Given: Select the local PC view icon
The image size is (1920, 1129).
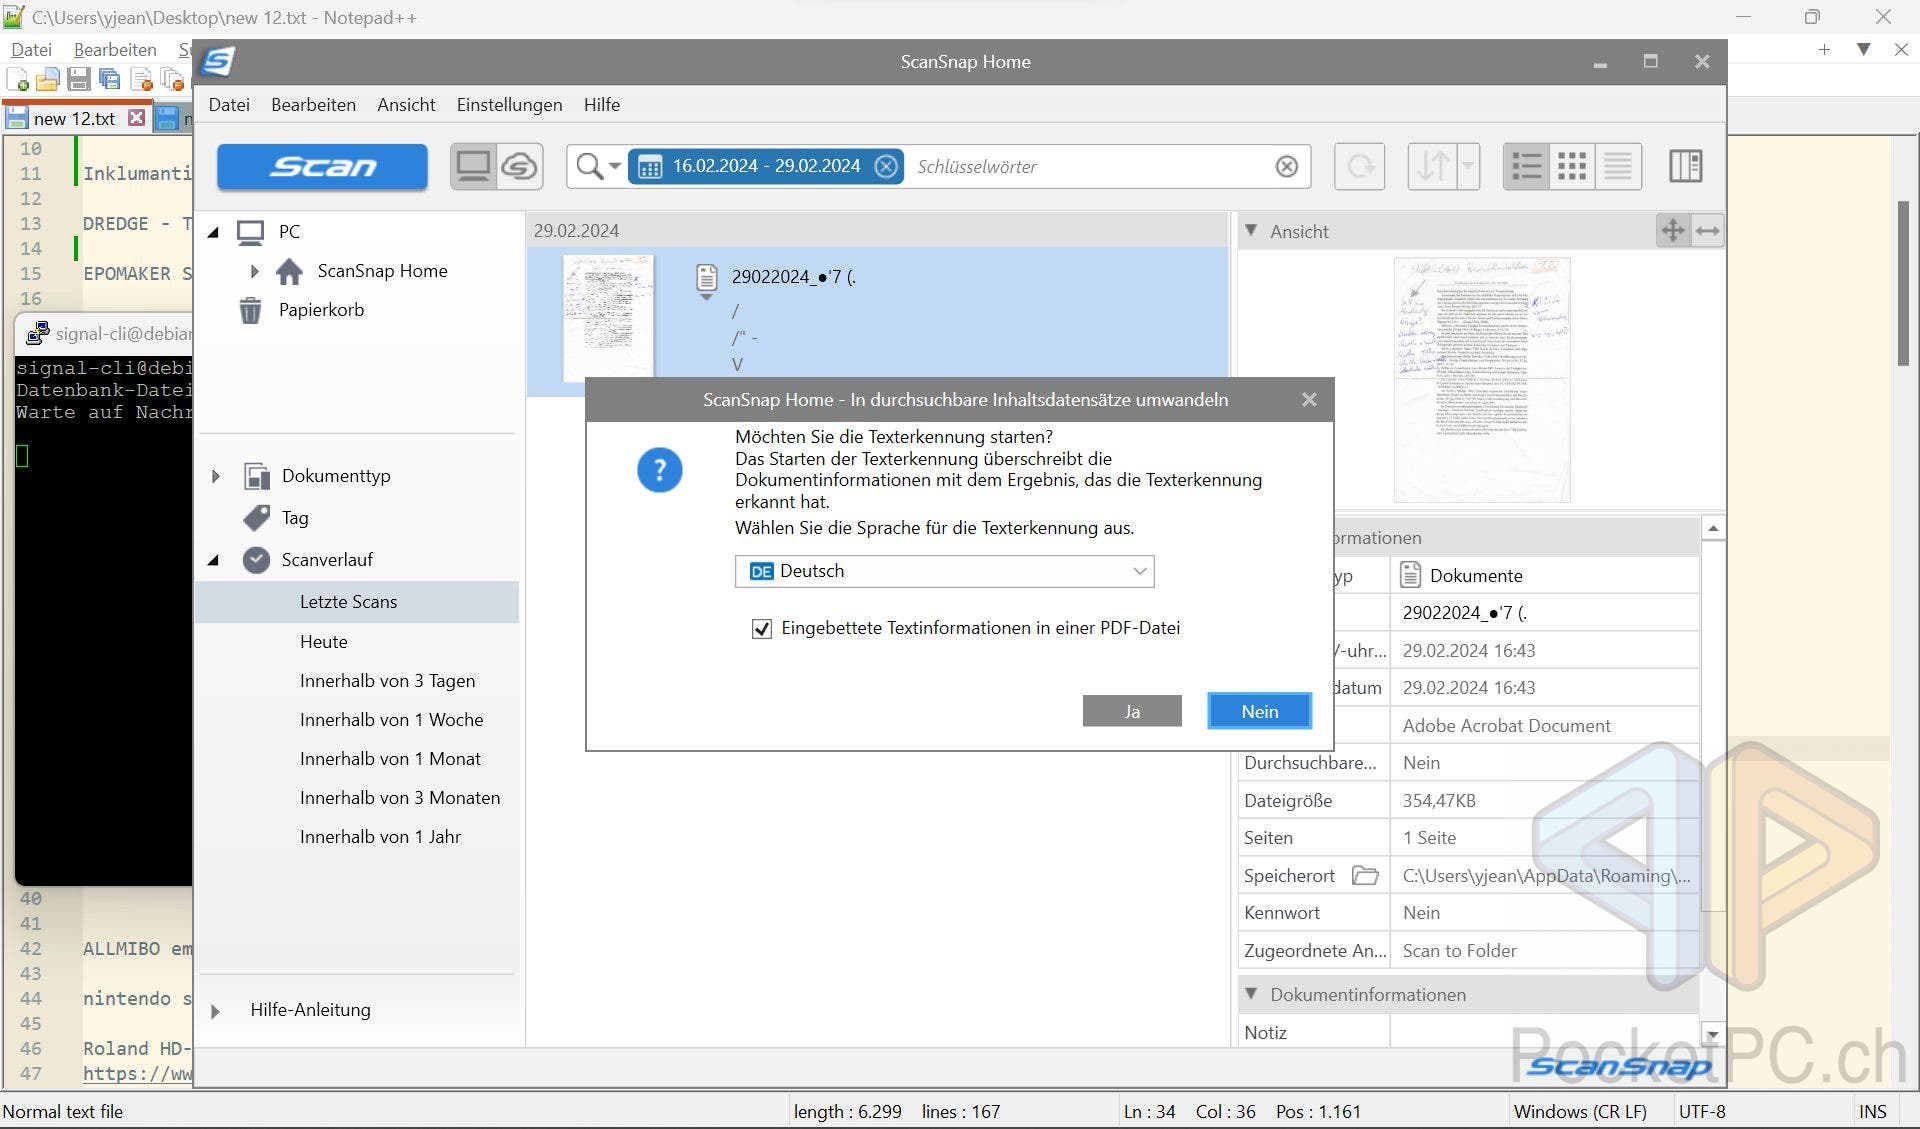Looking at the screenshot, I should pyautogui.click(x=473, y=166).
